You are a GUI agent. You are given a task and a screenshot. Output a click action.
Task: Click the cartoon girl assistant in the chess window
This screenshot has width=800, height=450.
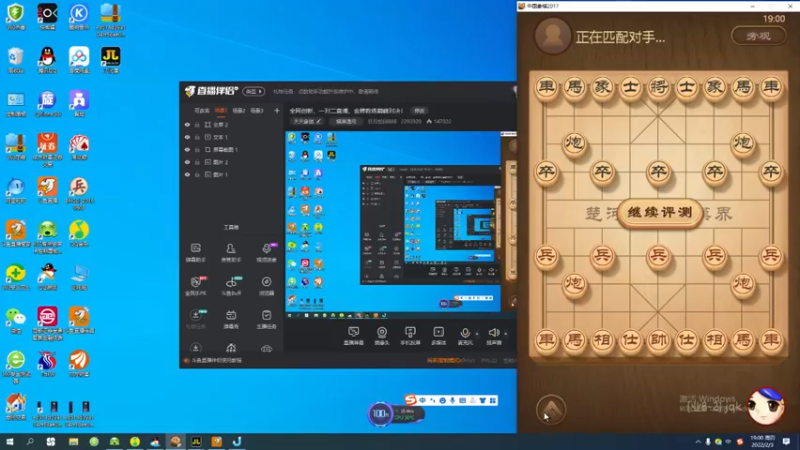pyautogui.click(x=766, y=406)
